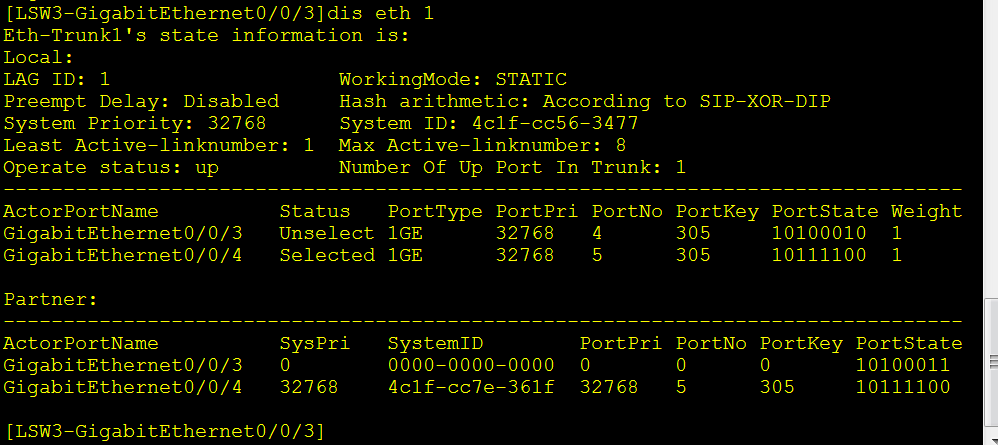Click the partner PortState value 10100011
The width and height of the screenshot is (998, 445).
click(x=903, y=365)
